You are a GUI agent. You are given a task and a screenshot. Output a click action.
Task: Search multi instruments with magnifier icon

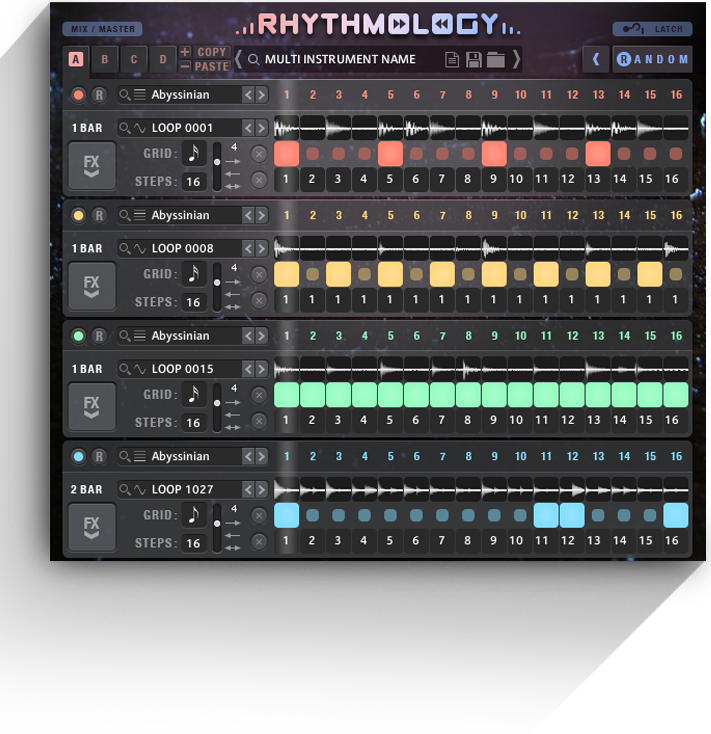[x=254, y=60]
